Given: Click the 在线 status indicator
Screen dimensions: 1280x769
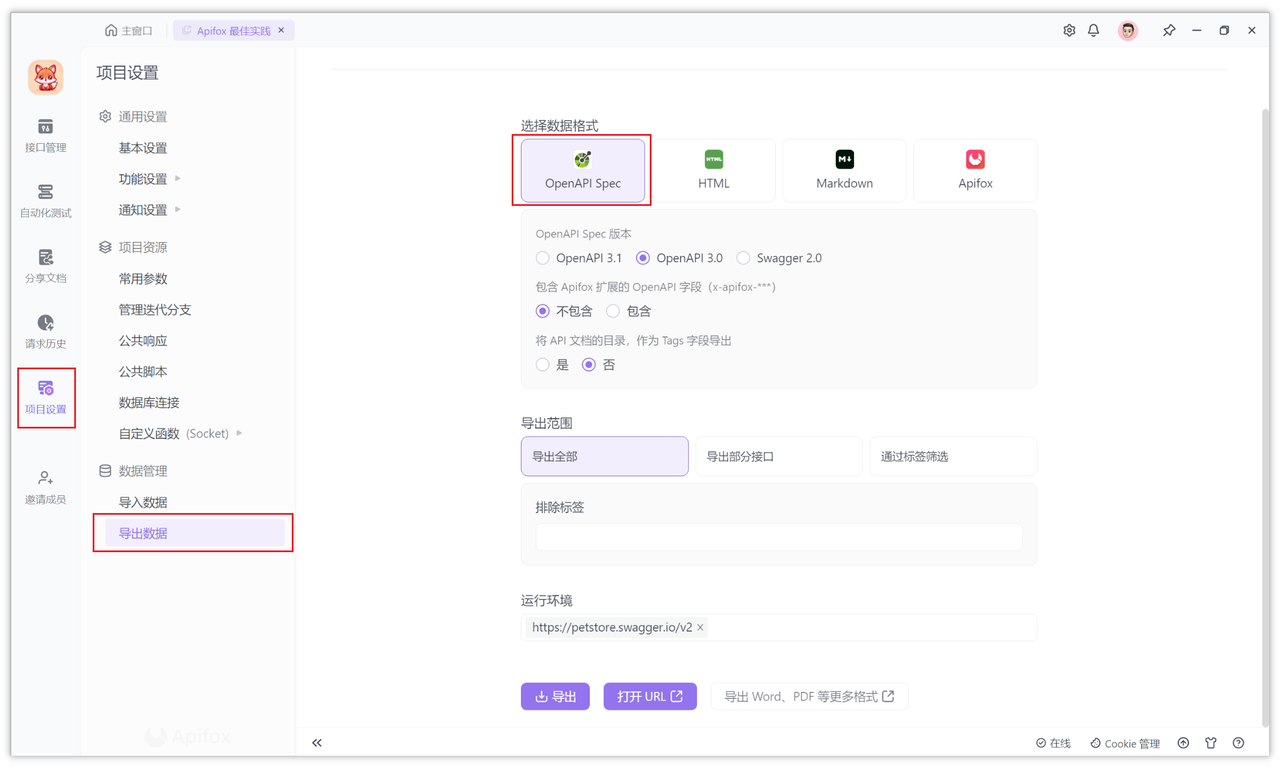Looking at the screenshot, I should [x=1053, y=743].
